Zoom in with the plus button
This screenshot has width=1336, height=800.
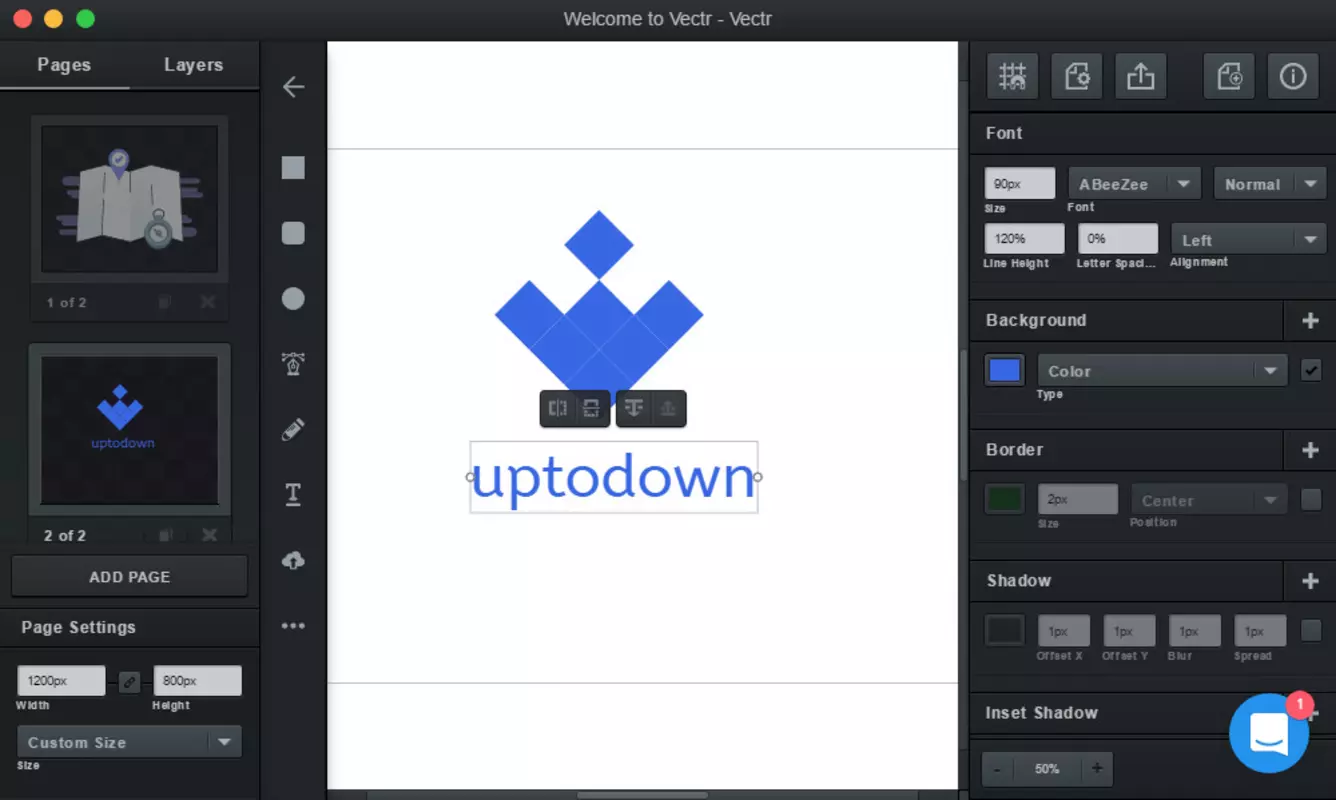1097,769
